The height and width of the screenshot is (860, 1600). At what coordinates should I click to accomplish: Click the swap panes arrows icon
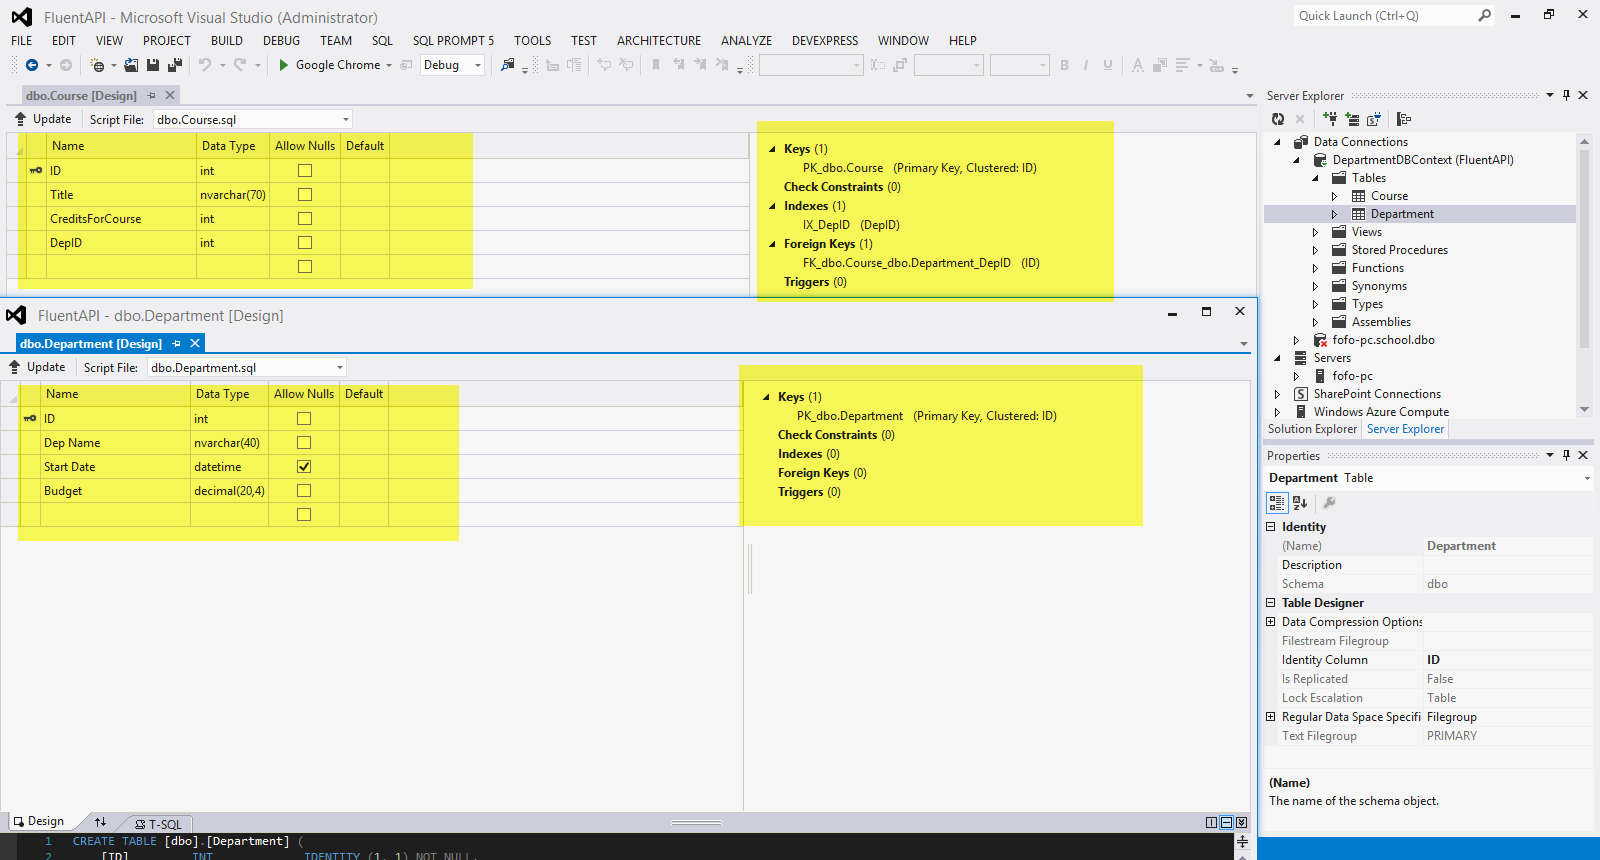tap(100, 822)
